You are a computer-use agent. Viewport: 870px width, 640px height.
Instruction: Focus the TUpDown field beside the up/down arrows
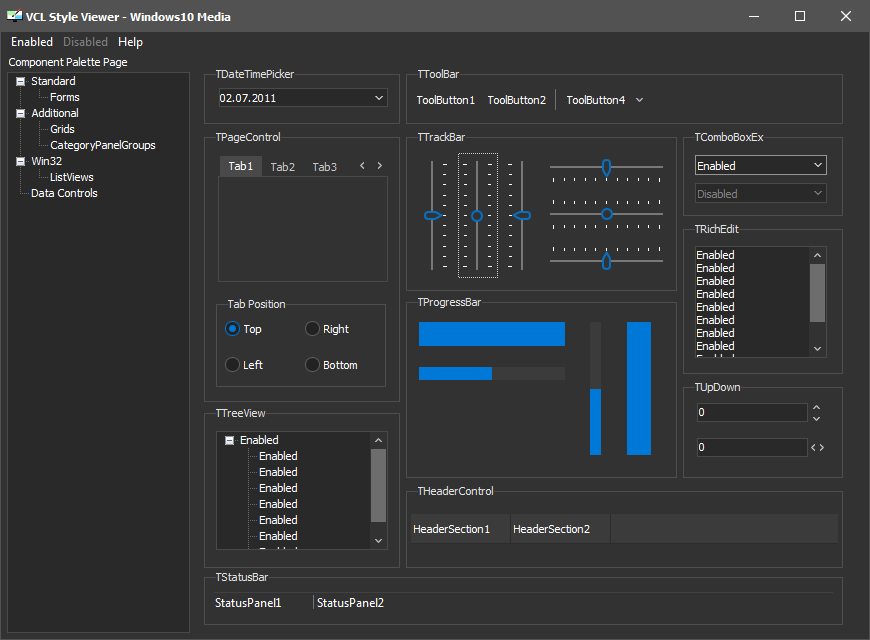point(752,412)
